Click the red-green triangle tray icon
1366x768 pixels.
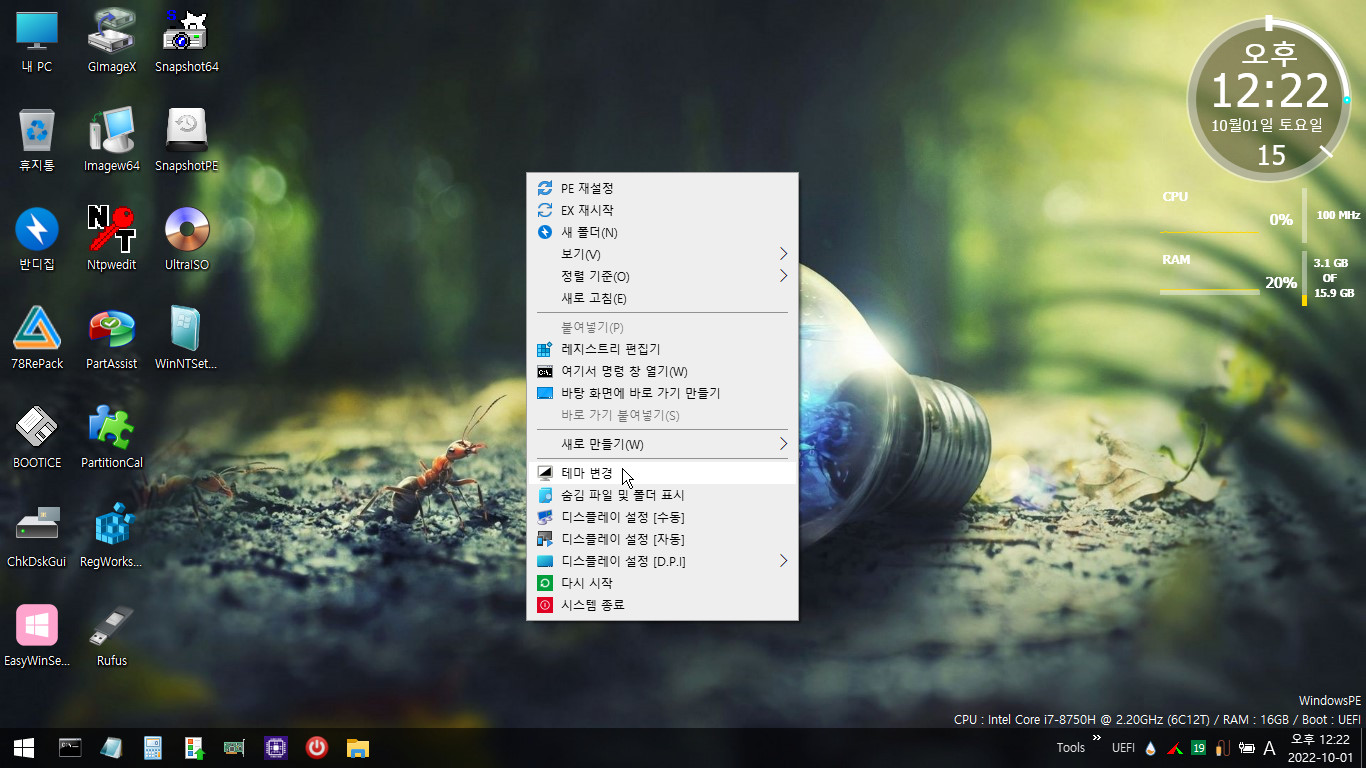tap(1175, 748)
